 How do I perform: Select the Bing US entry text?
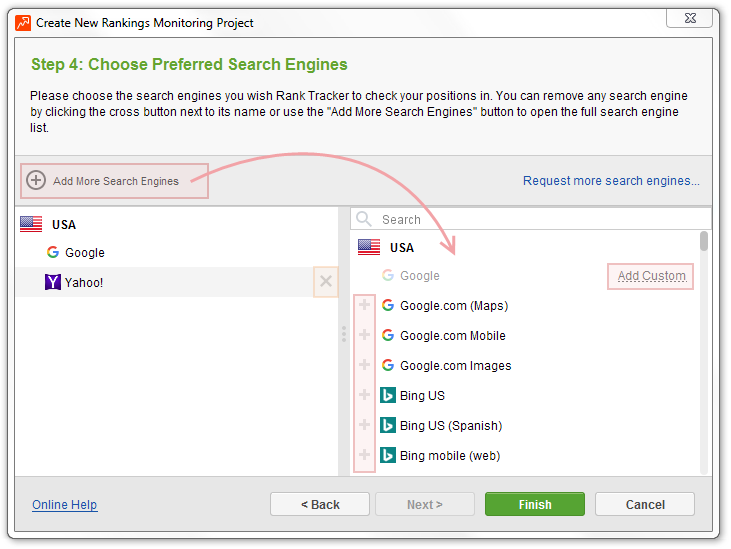coord(422,396)
